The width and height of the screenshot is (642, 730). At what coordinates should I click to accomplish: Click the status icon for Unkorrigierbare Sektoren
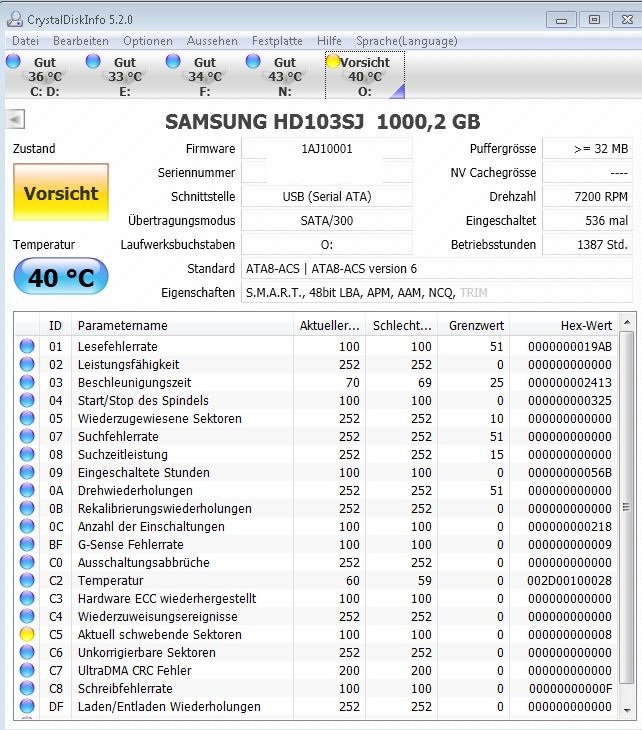27,652
